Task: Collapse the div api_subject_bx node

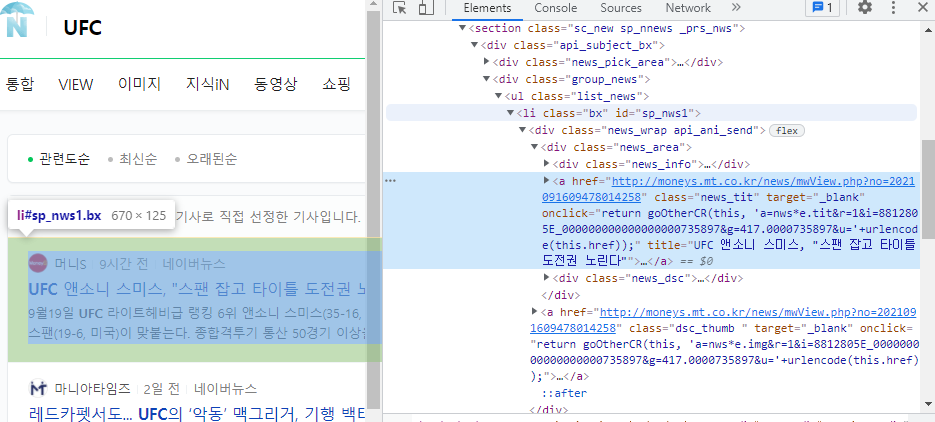Action: [474, 45]
